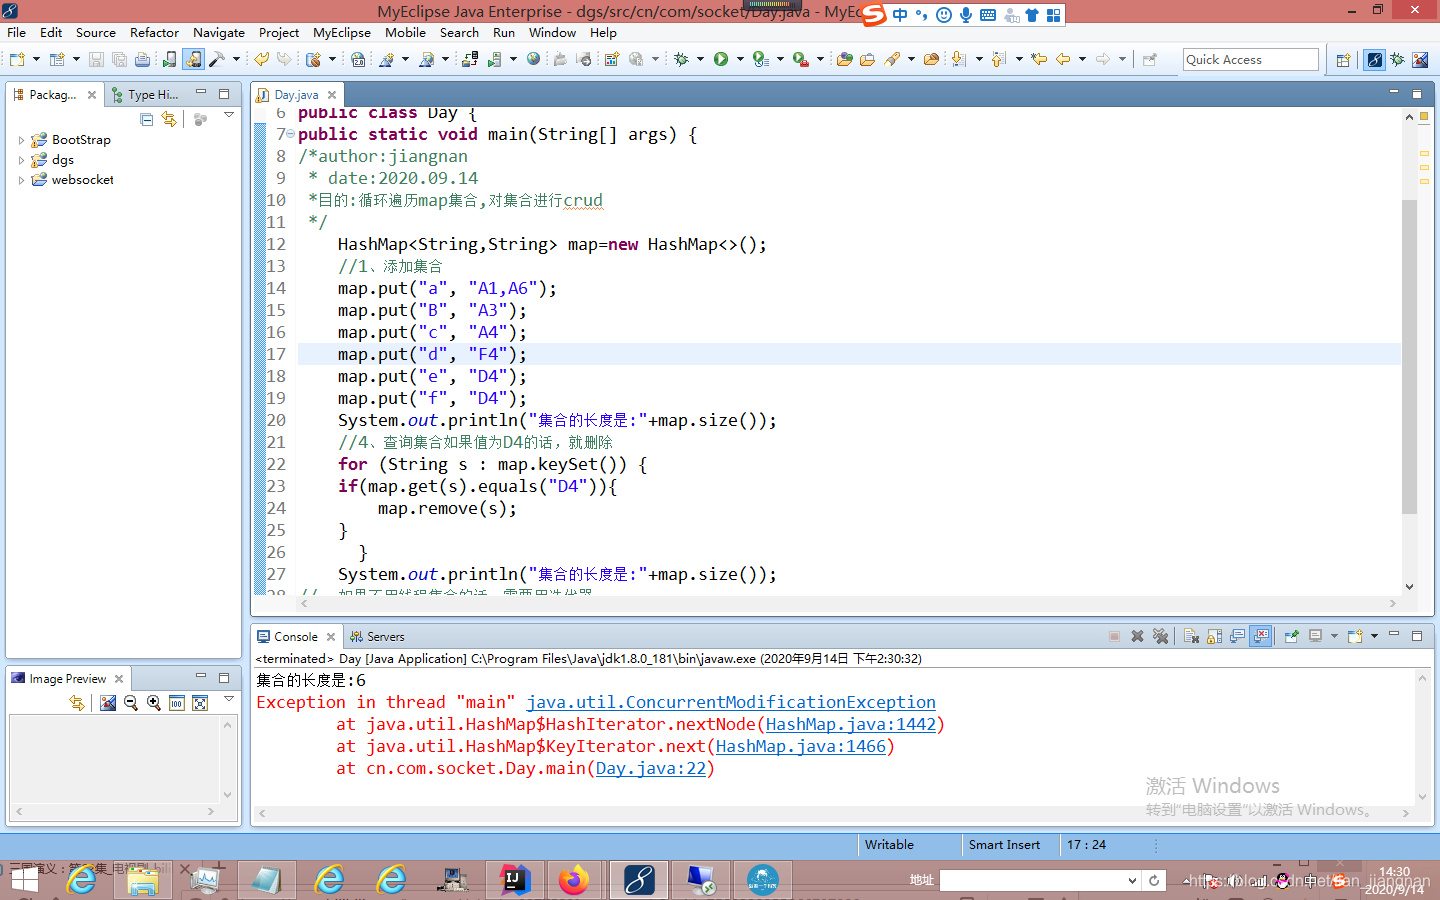The height and width of the screenshot is (900, 1440).
Task: Open the Window menu
Action: (552, 33)
